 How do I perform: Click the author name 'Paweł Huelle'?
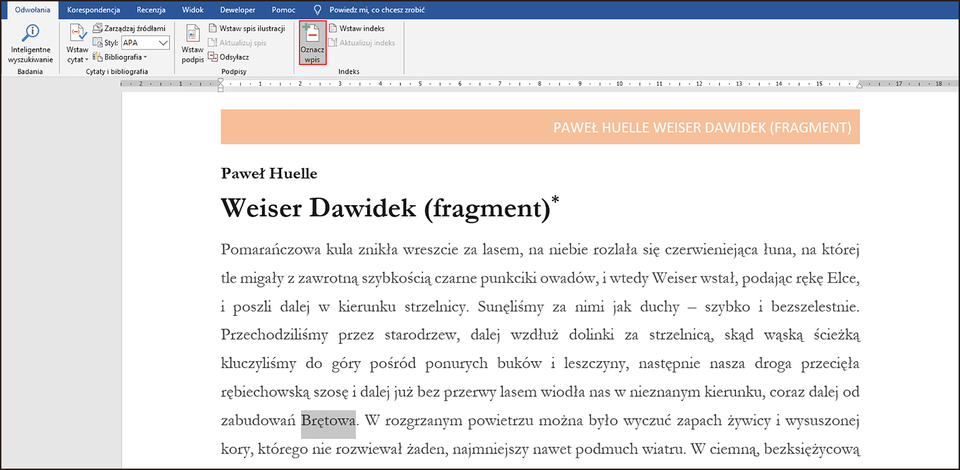click(x=269, y=174)
